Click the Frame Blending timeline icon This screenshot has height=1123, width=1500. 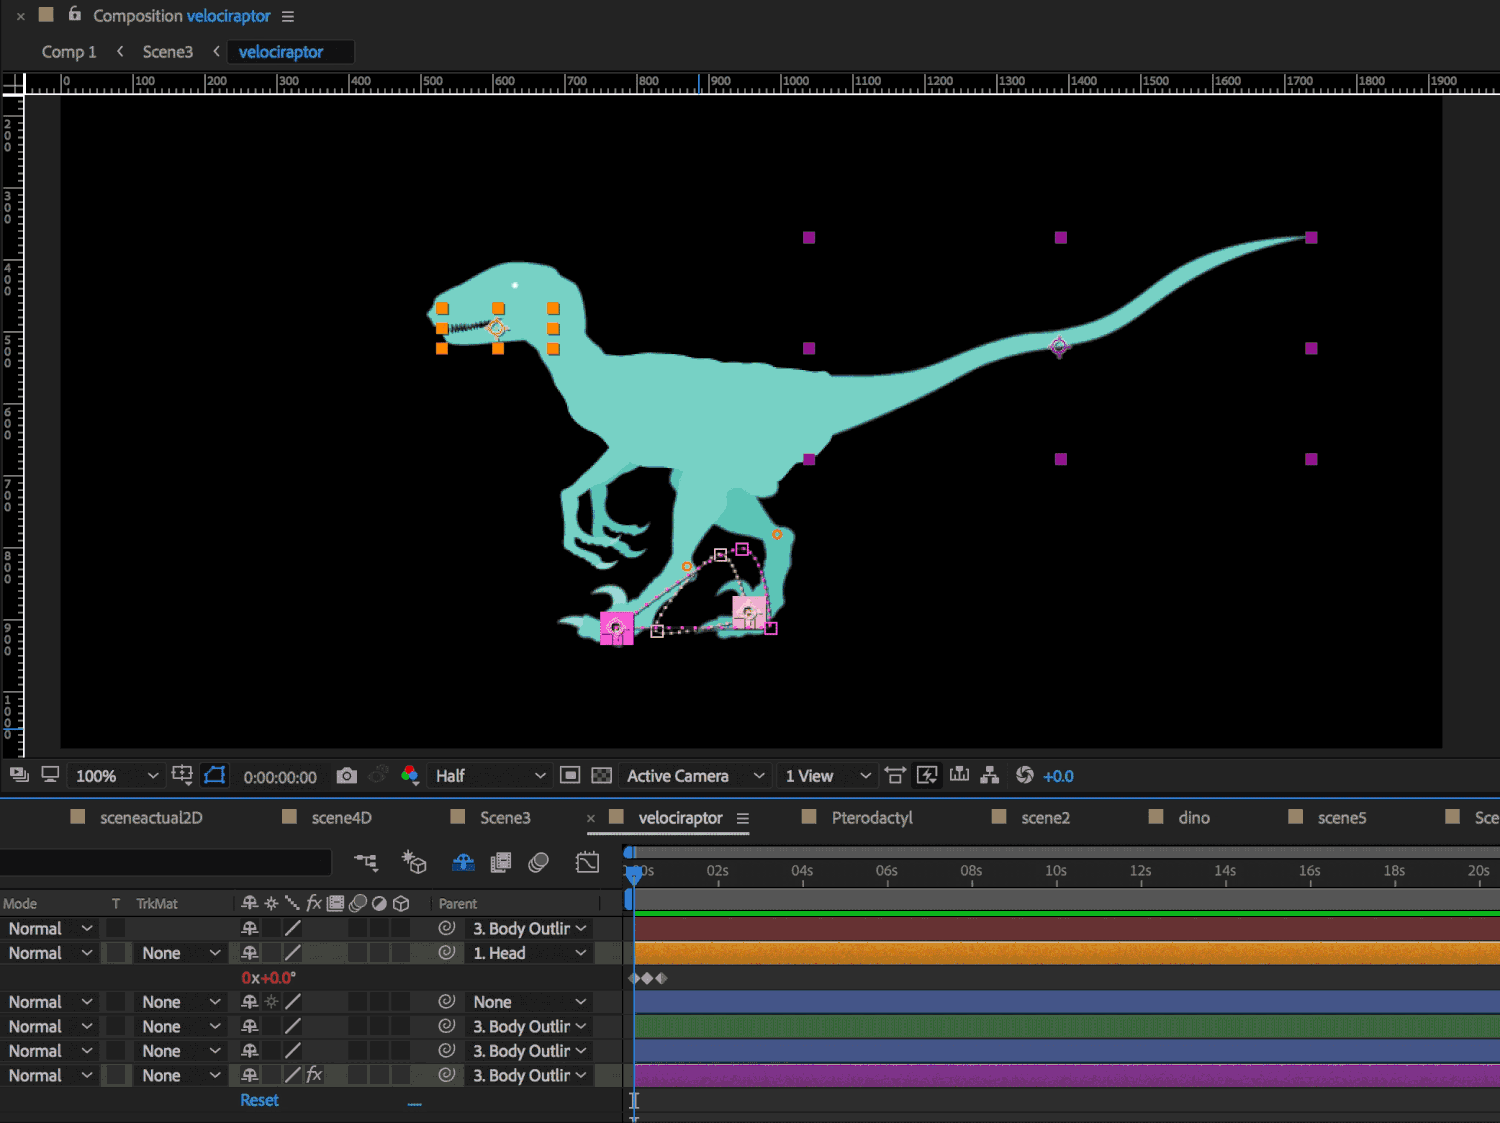[501, 862]
